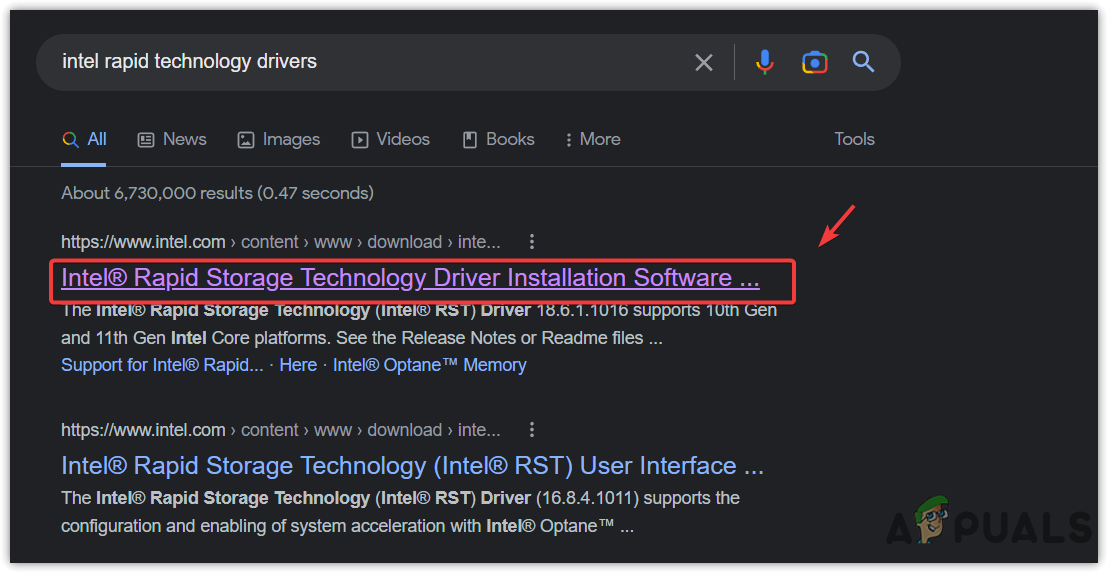Expand the More search categories menu
Viewport: 1108px width, 573px height.
point(592,140)
